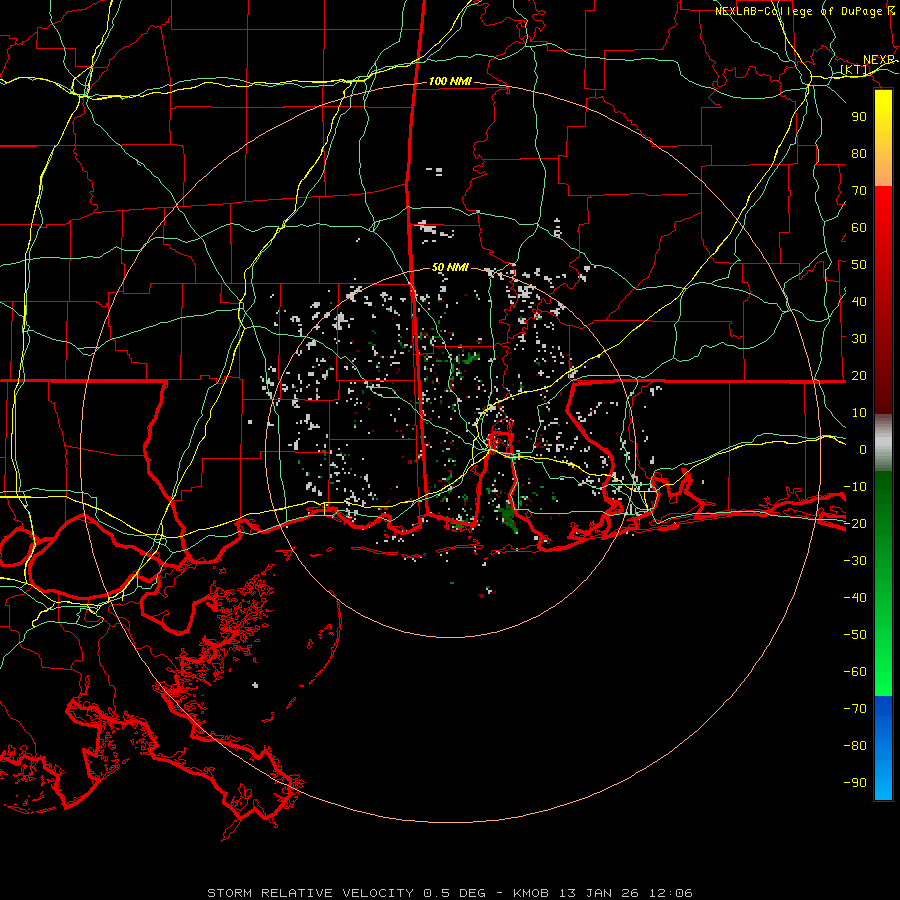Click the 0 value on the velocity scale
Screen dimensions: 900x900
pyautogui.click(x=863, y=450)
